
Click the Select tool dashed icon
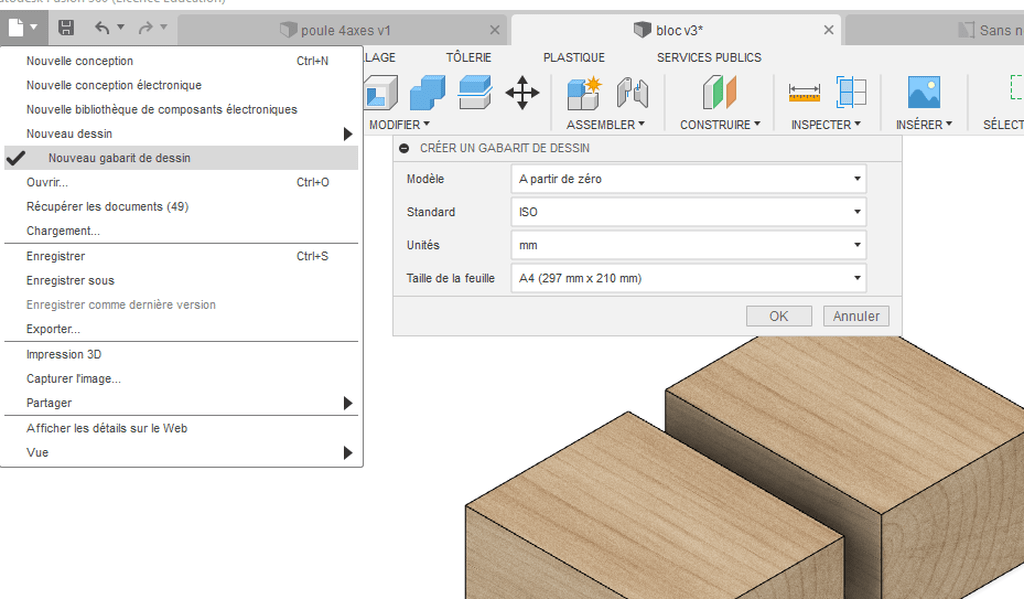(x=1016, y=87)
